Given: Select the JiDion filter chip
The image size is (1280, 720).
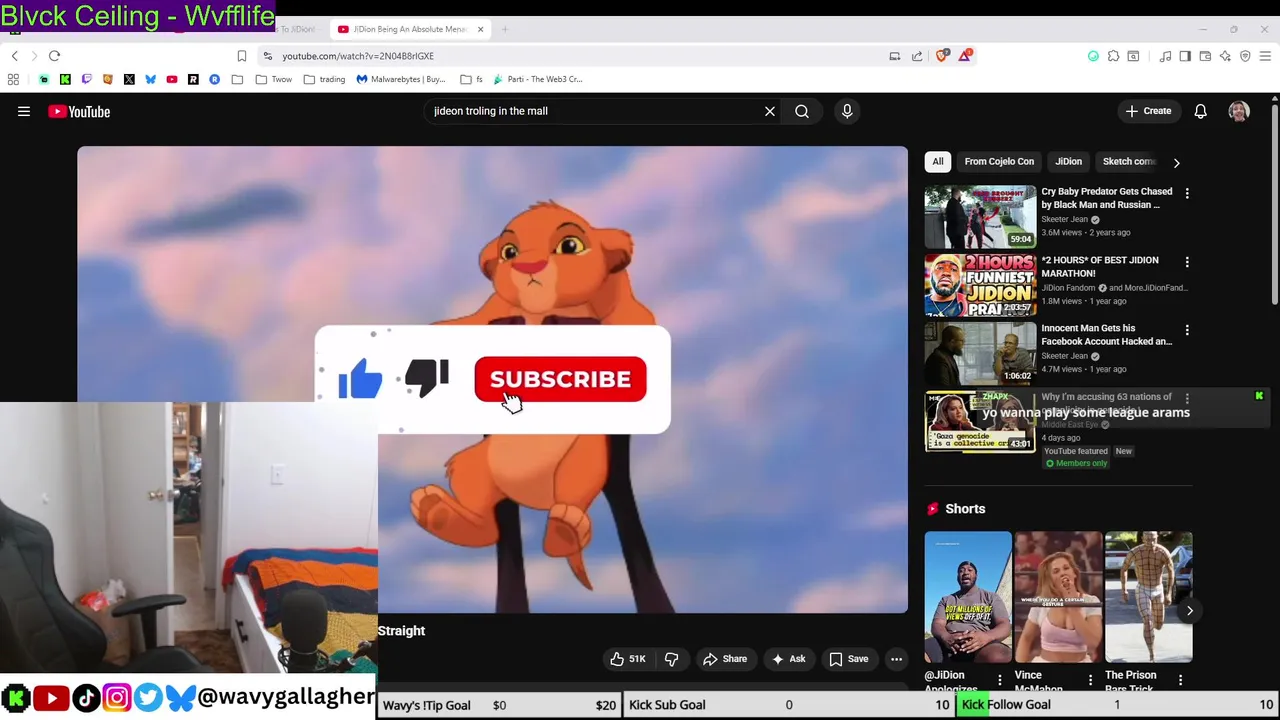Looking at the screenshot, I should tap(1068, 161).
